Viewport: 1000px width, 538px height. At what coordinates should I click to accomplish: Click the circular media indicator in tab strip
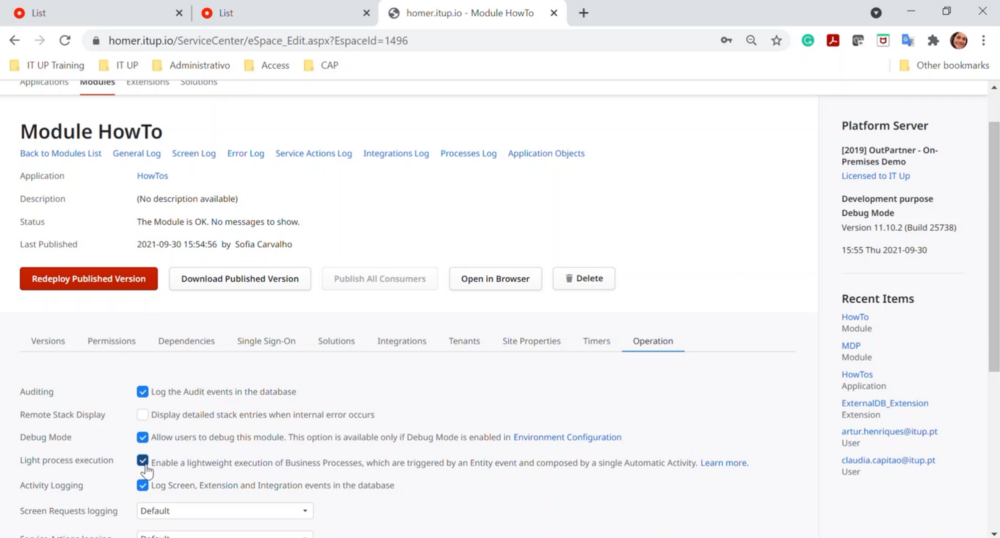(876, 13)
